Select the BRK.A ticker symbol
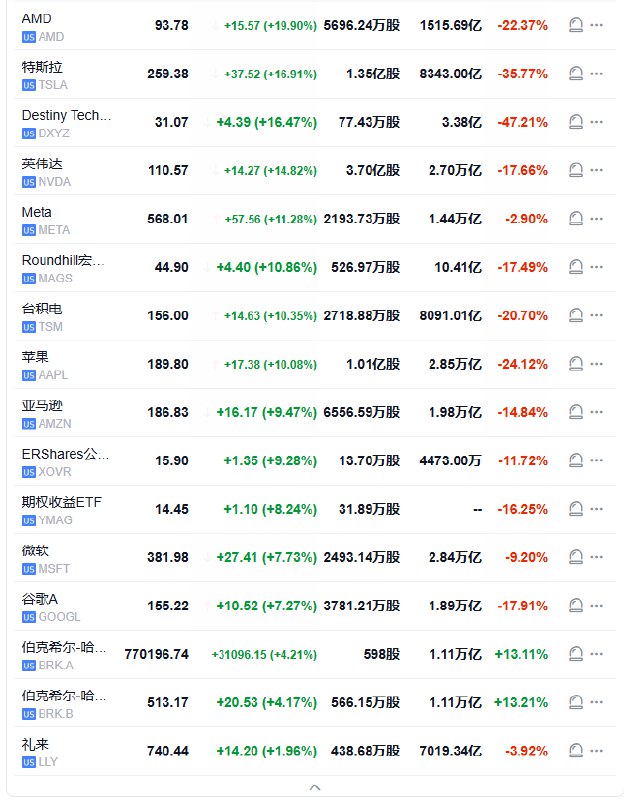 (x=56, y=665)
